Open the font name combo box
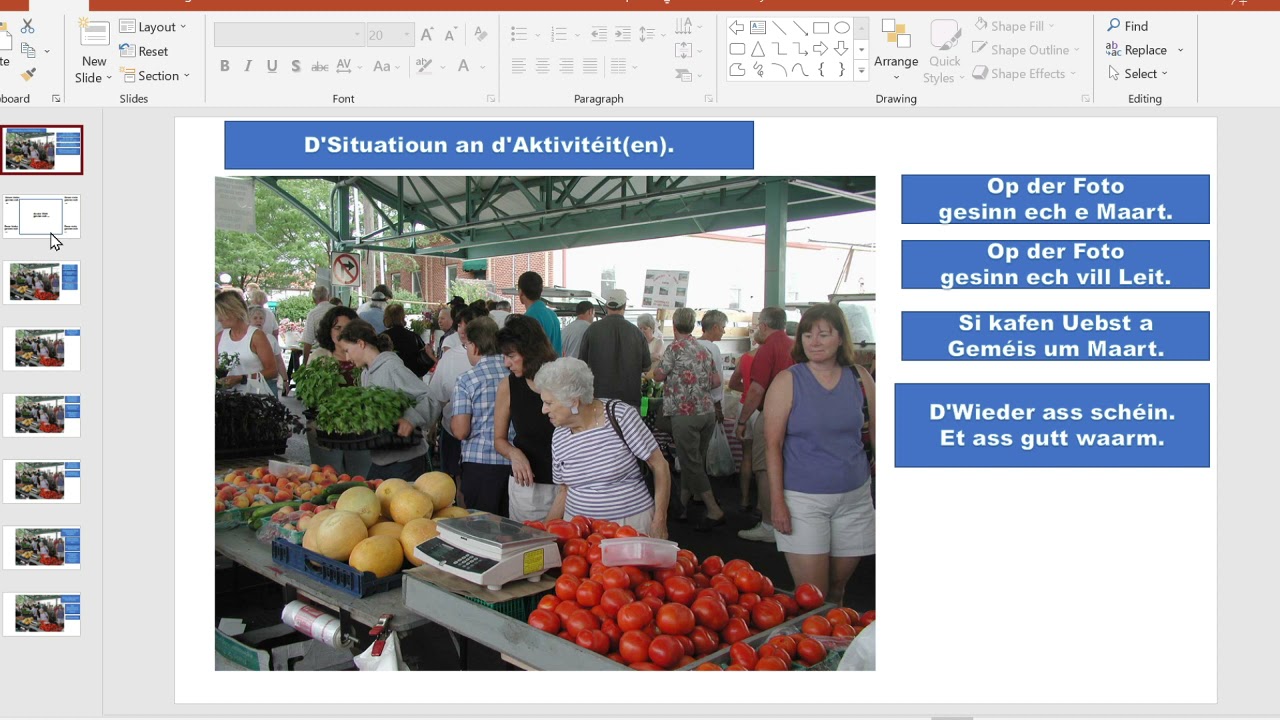The height and width of the screenshot is (720, 1280). click(x=288, y=35)
